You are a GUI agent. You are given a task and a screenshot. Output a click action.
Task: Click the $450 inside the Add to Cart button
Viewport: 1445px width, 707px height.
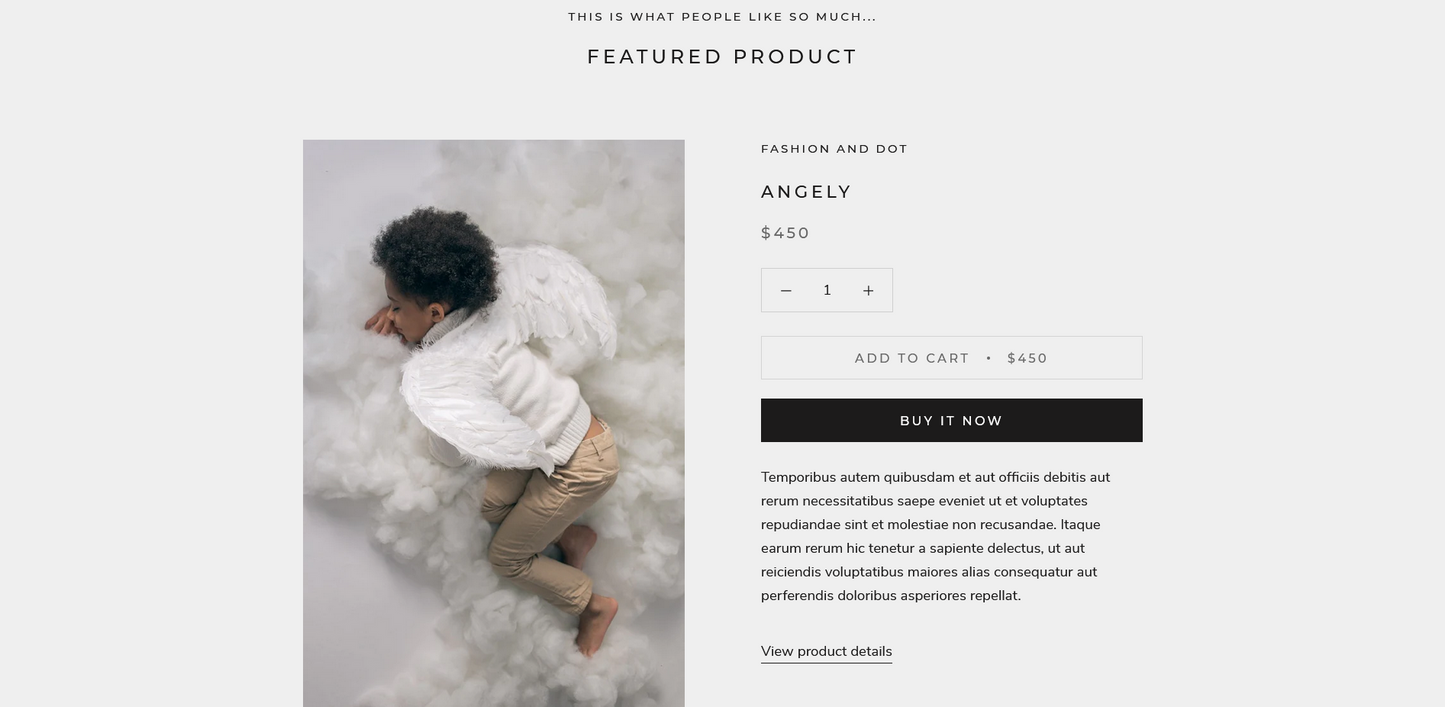[x=1027, y=358]
